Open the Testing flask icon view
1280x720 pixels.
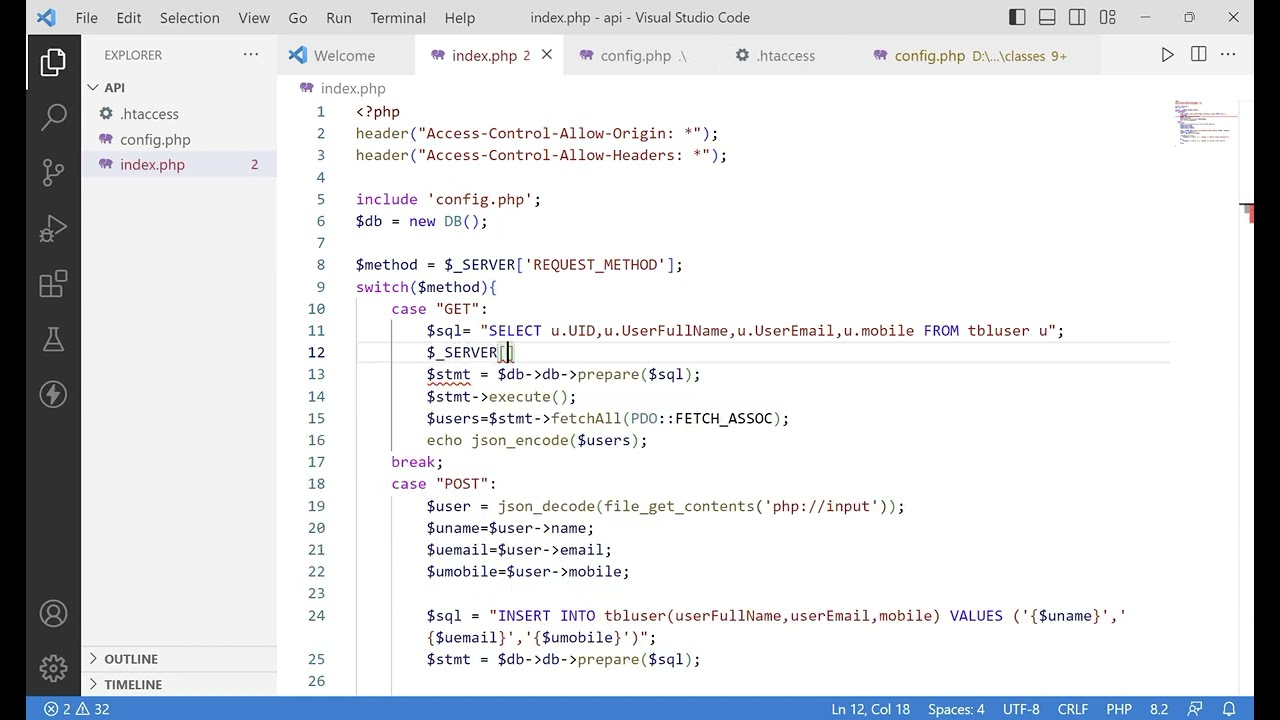(x=53, y=340)
